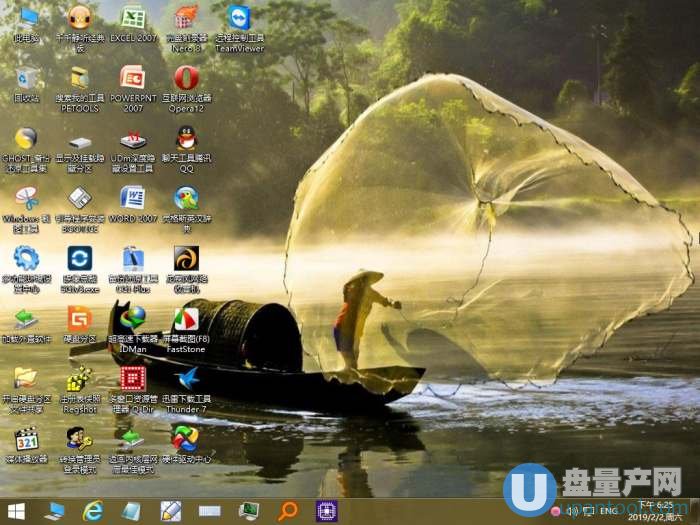Open the PETOOLS shortcut

(x=80, y=89)
